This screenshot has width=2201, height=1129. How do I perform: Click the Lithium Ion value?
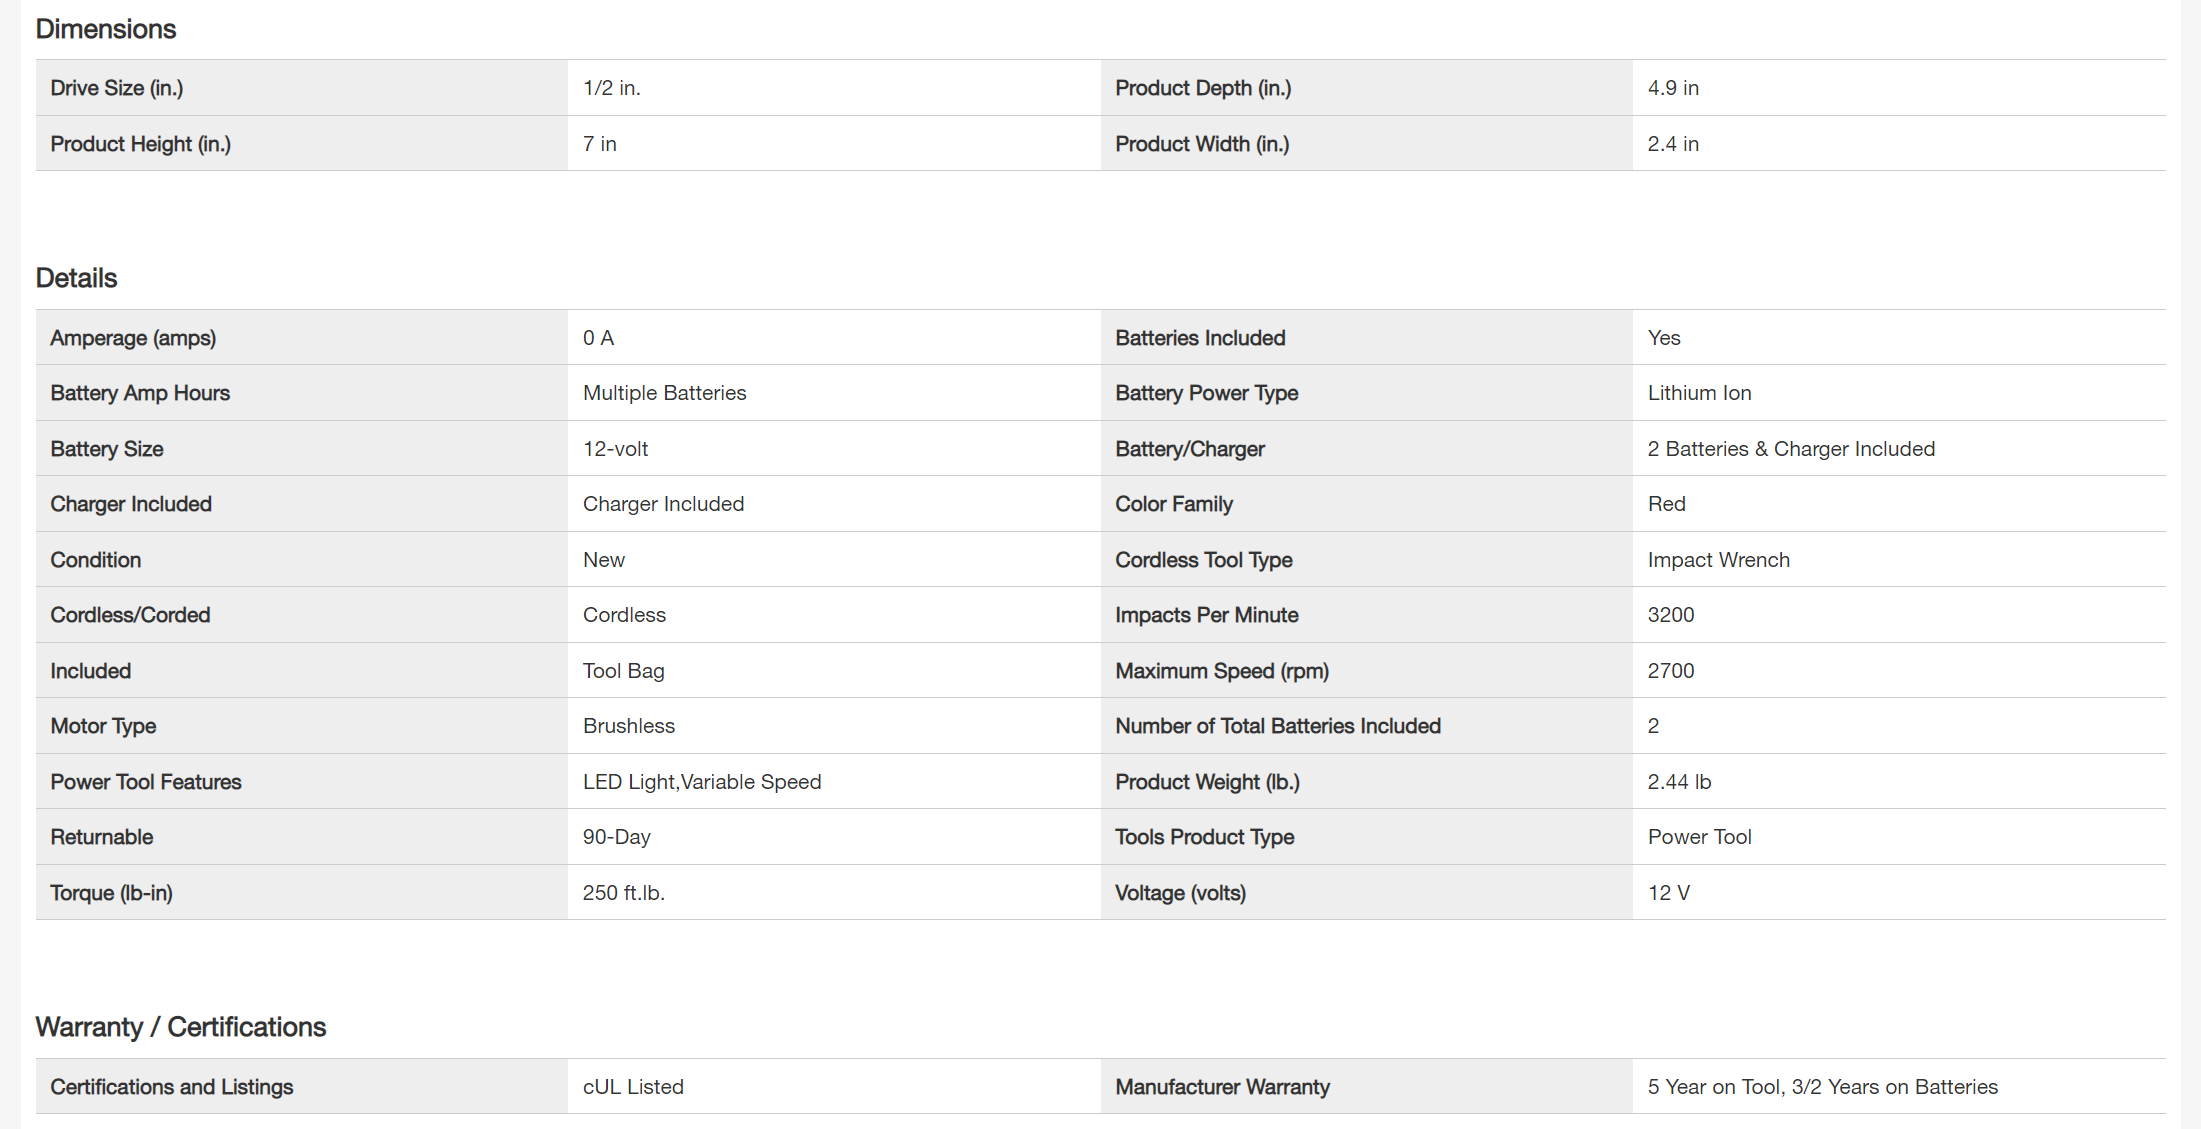[x=1699, y=393]
